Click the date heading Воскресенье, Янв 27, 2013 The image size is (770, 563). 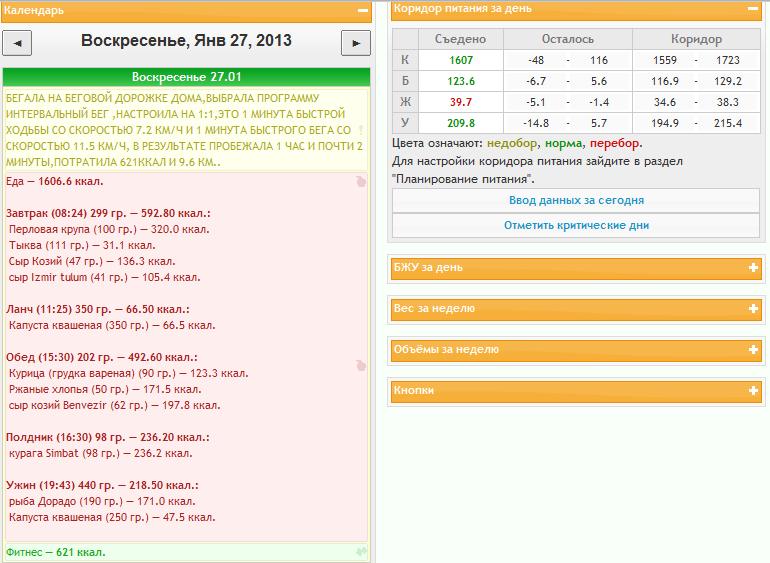[x=186, y=40]
